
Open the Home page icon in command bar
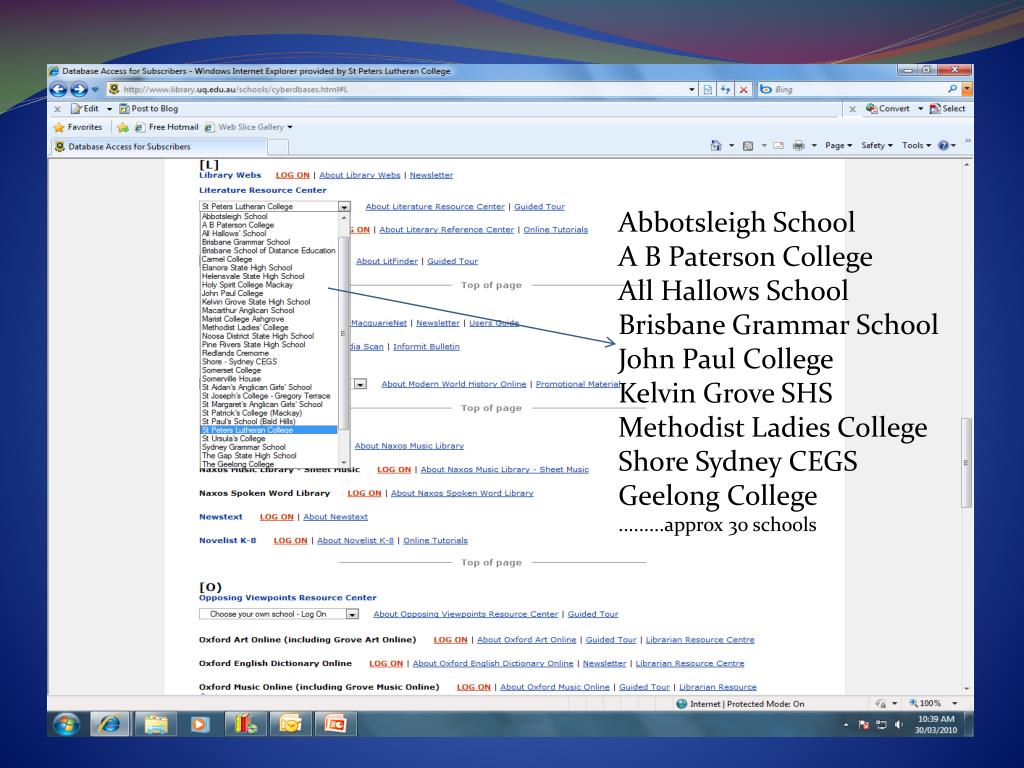click(716, 146)
